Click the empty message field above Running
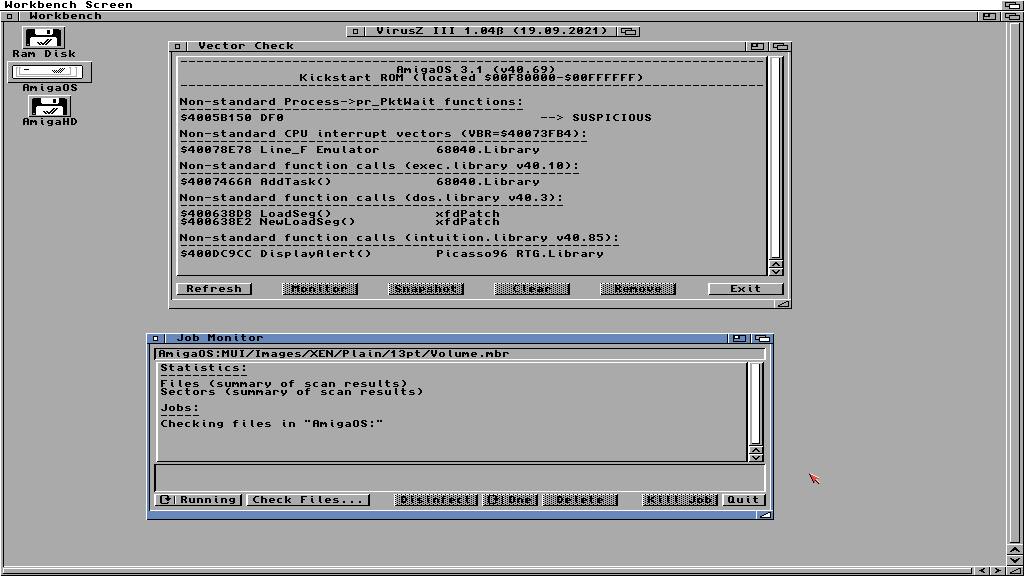Image resolution: width=1024 pixels, height=576 pixels. point(460,477)
